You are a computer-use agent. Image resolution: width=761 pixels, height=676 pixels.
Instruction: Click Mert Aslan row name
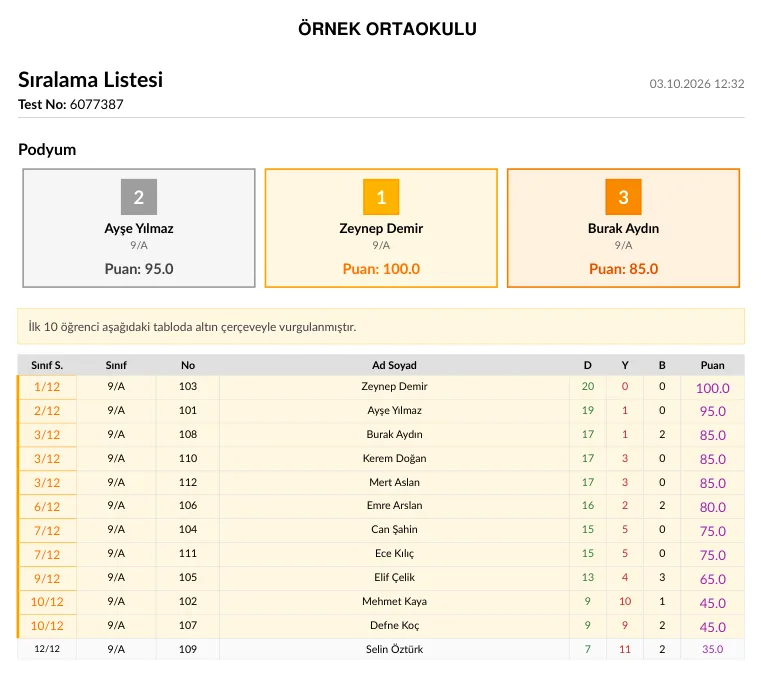394,482
